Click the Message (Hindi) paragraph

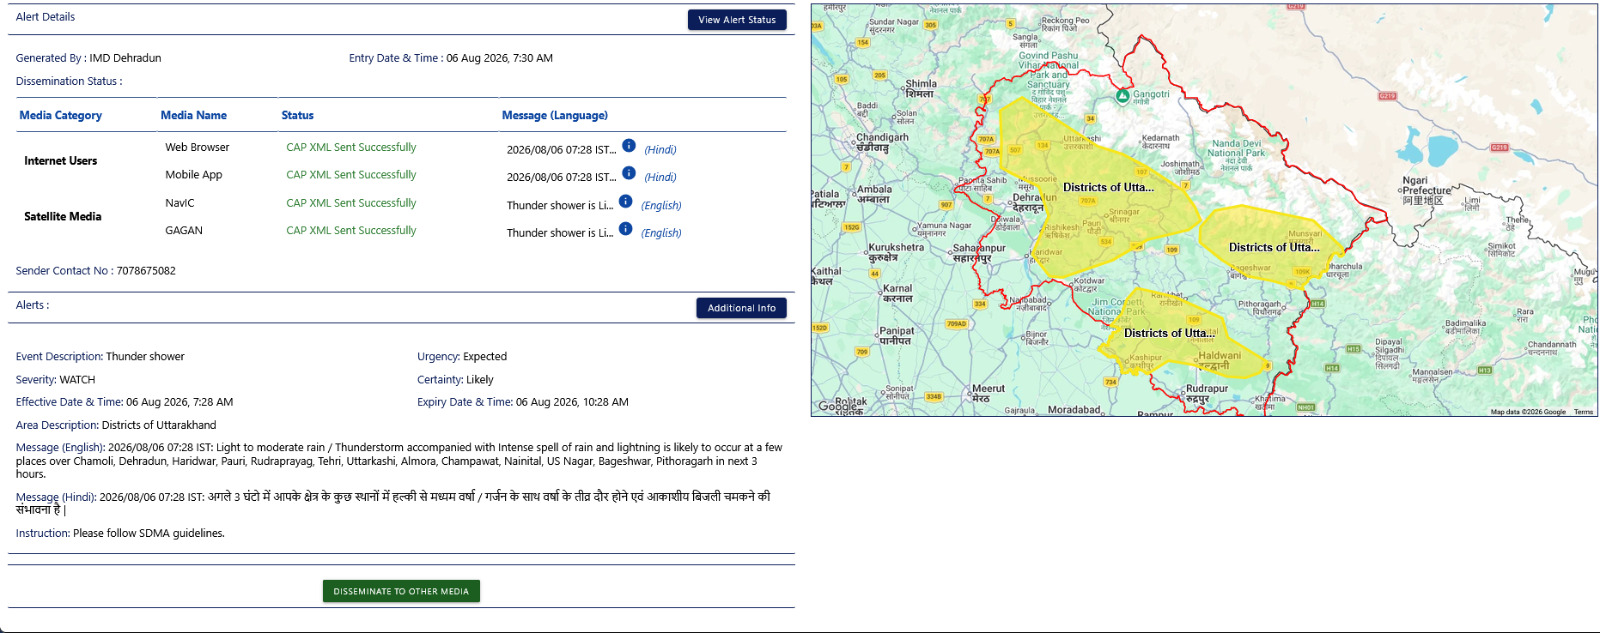[x=393, y=503]
